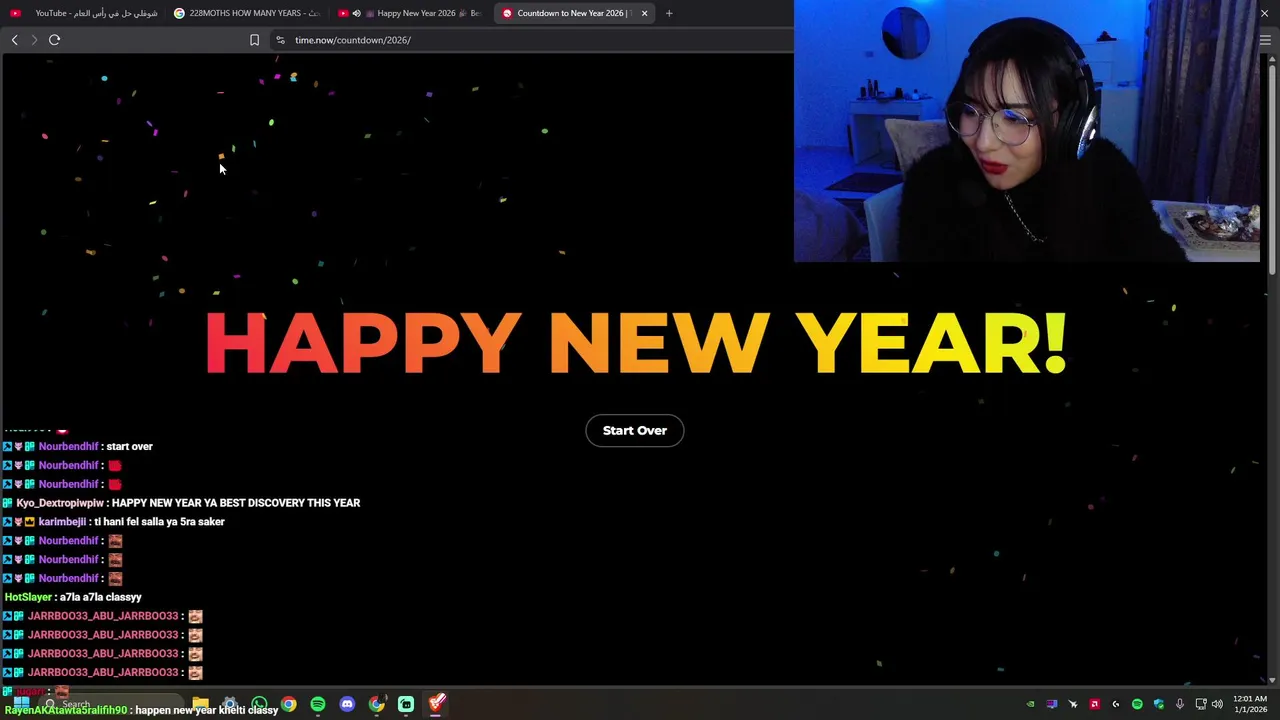The width and height of the screenshot is (1280, 720).
Task: Open site information icon beside the URL
Action: pyautogui.click(x=281, y=40)
